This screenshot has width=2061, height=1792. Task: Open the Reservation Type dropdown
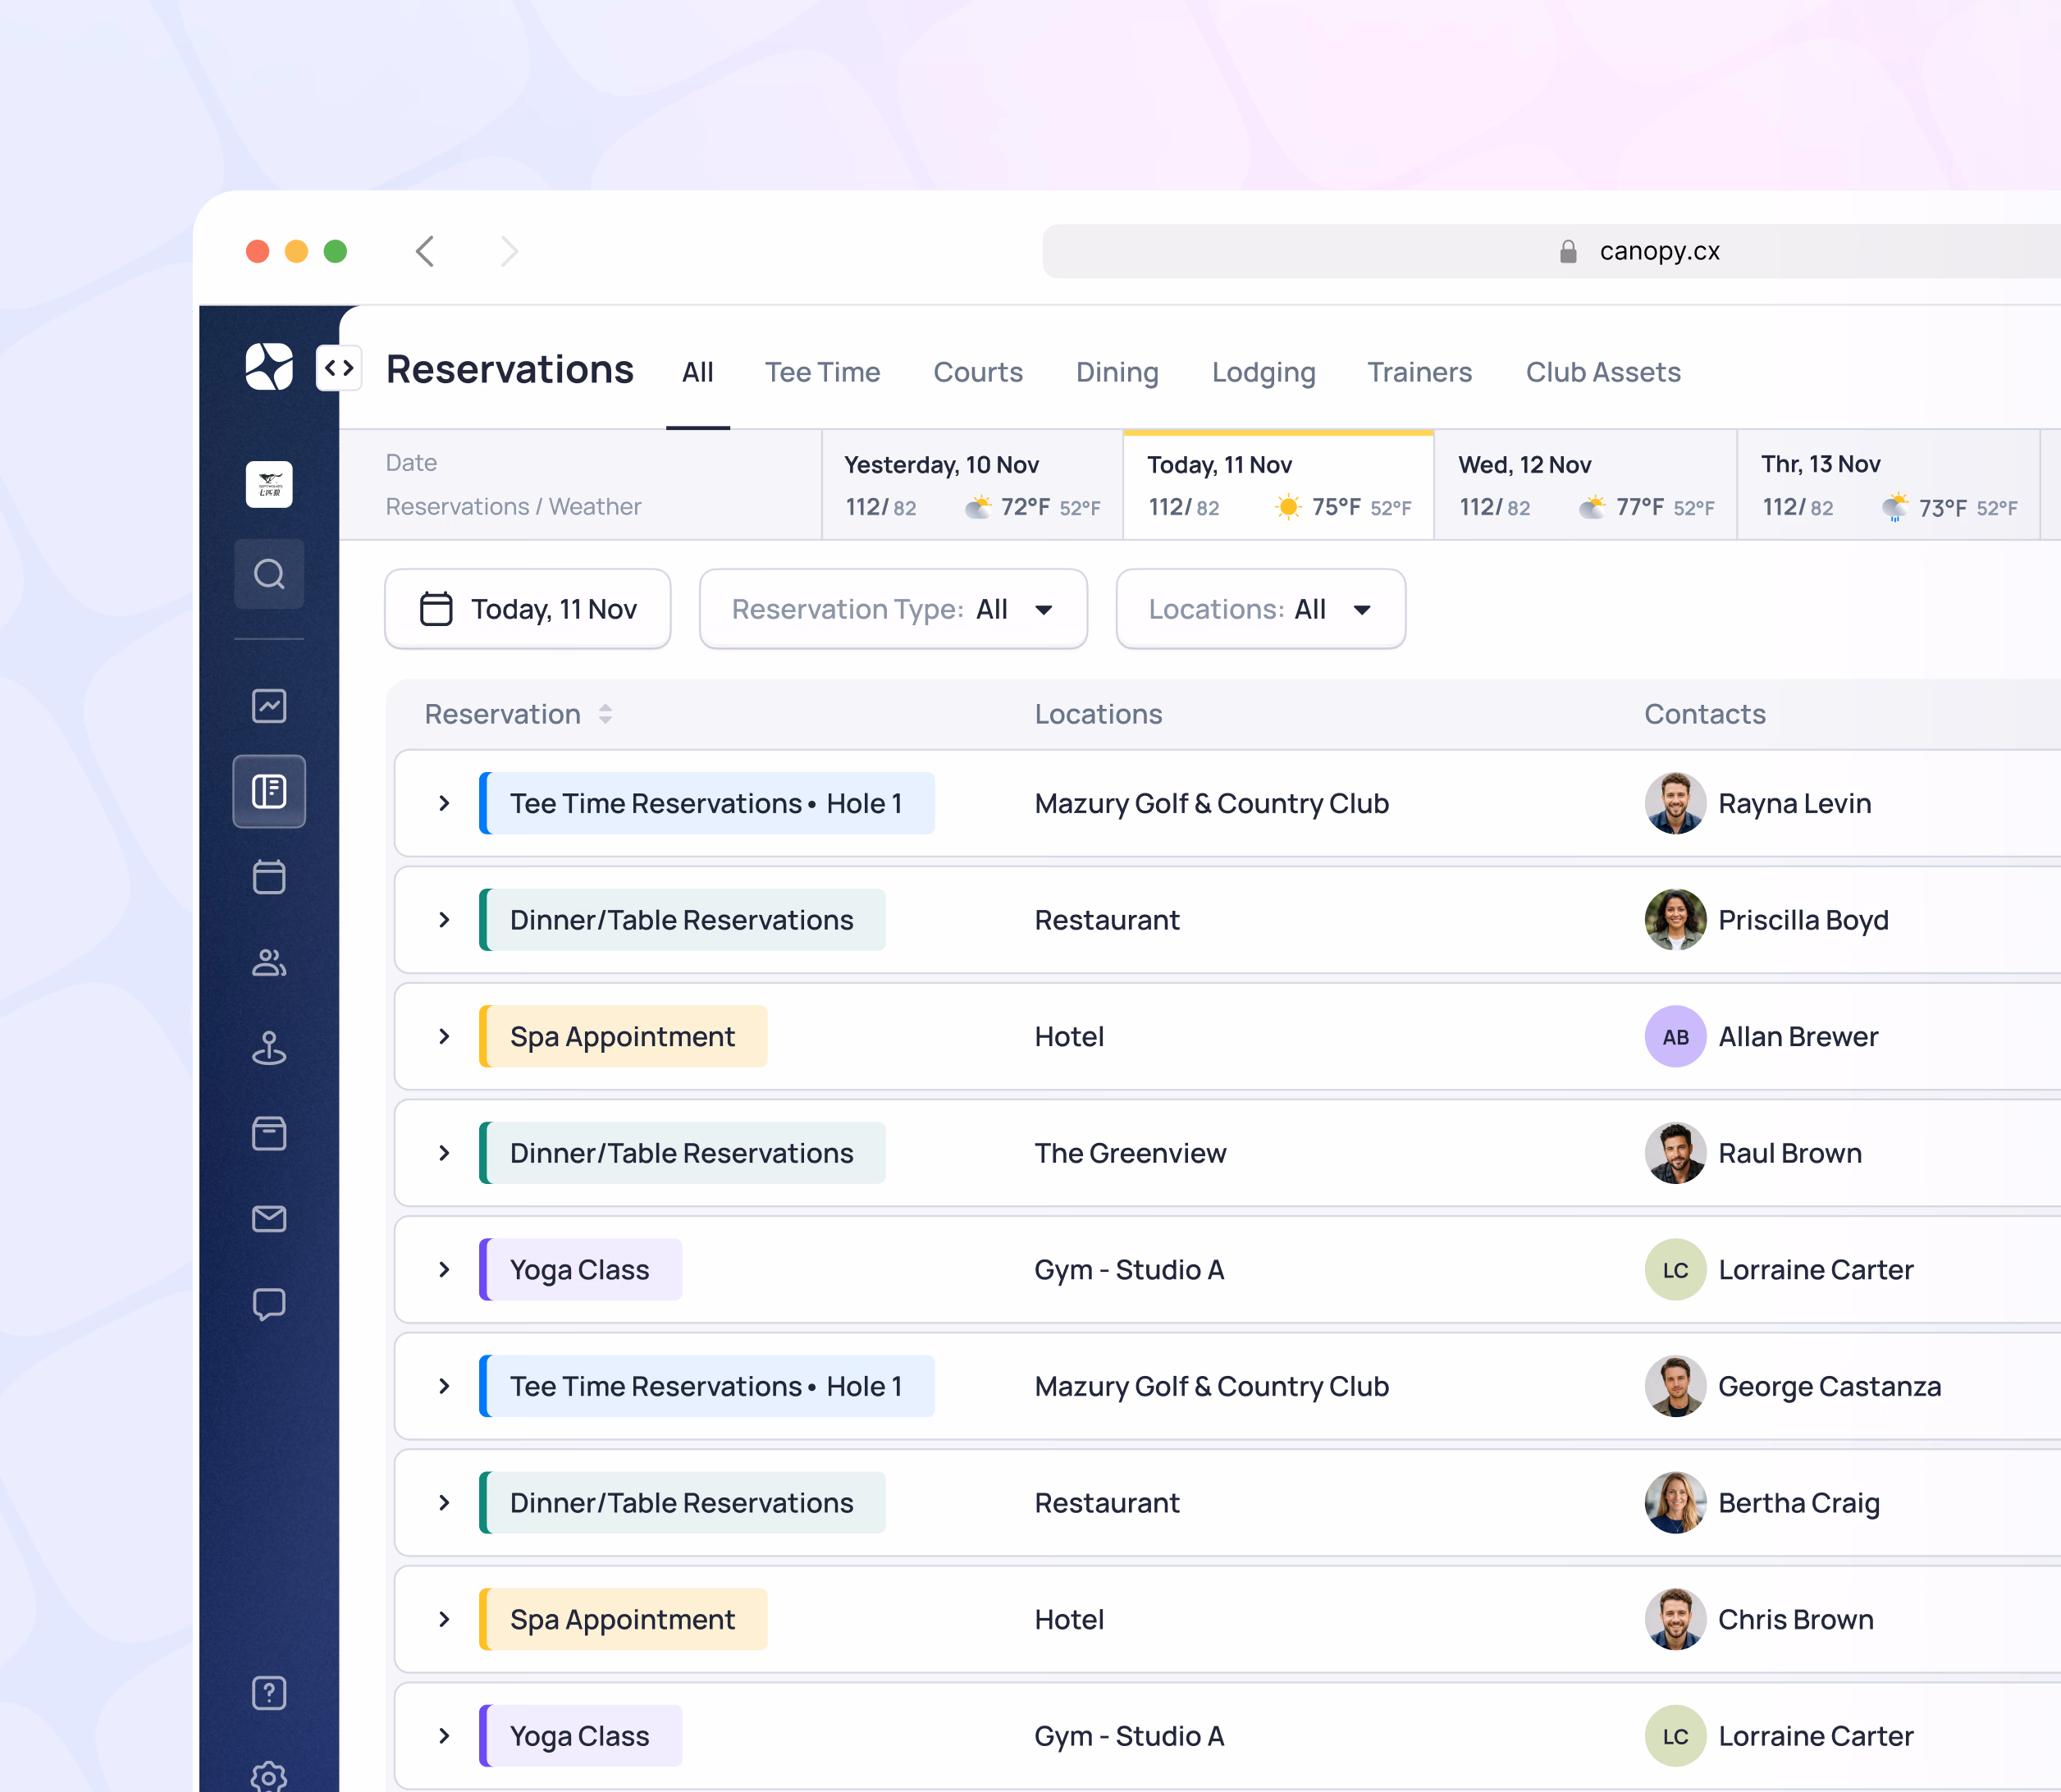893,609
